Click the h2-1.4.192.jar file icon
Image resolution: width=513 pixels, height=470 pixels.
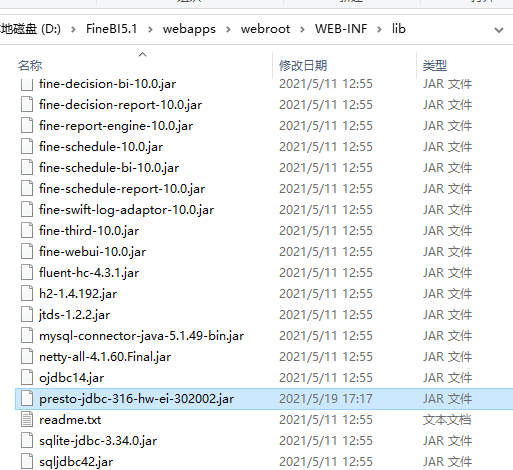coord(27,294)
